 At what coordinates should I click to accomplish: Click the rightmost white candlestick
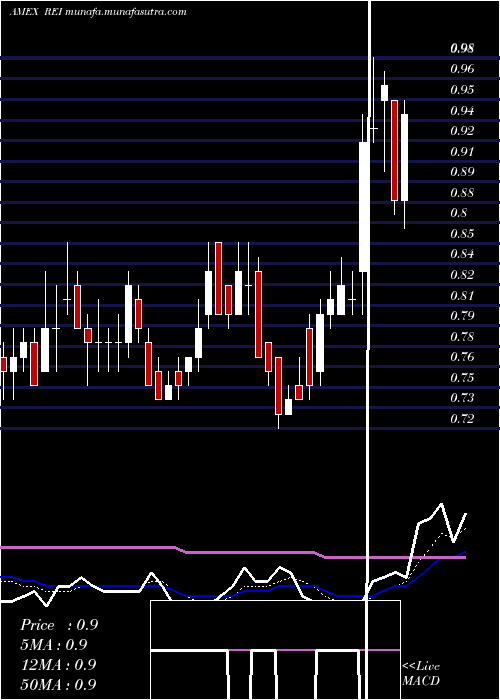[404, 158]
